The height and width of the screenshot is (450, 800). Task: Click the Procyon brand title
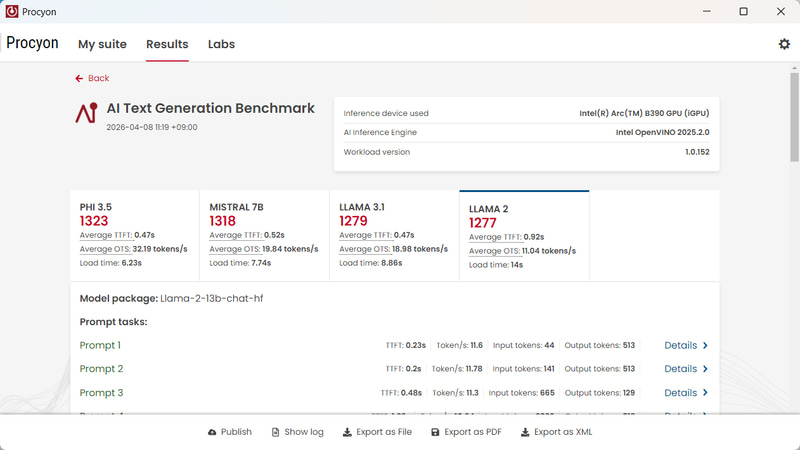click(x=32, y=43)
